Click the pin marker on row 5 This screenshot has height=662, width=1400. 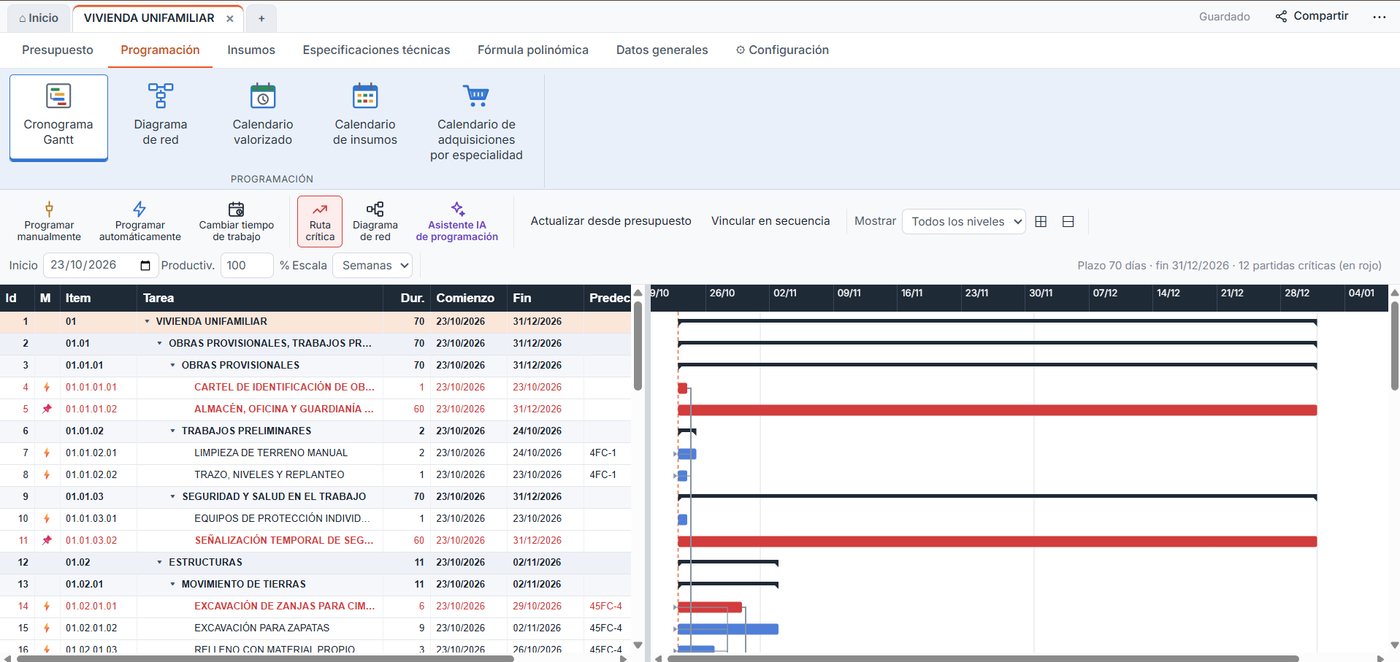click(x=46, y=409)
